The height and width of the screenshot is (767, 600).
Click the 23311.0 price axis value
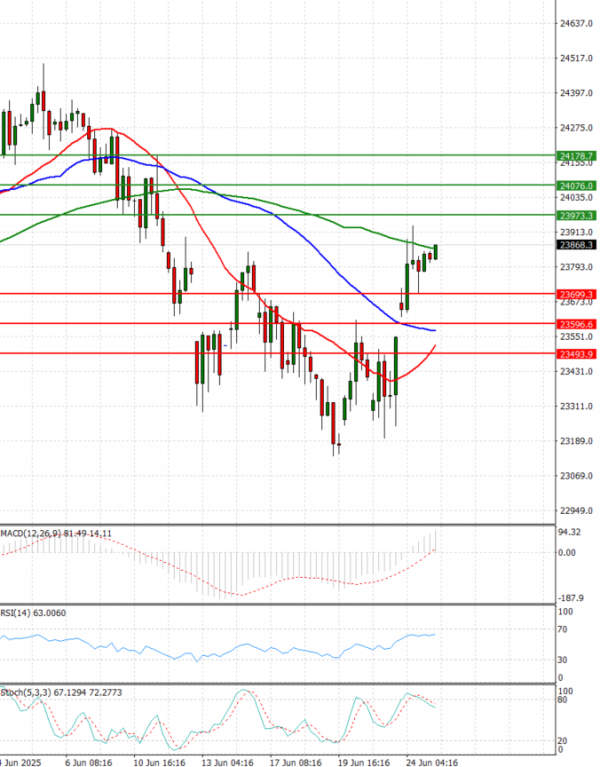point(576,406)
